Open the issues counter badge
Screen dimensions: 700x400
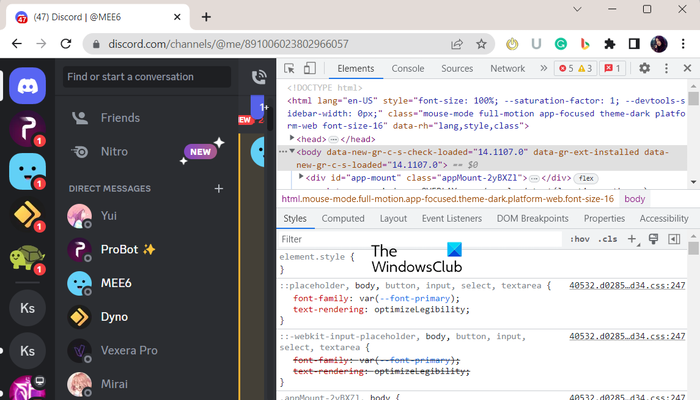[612, 68]
